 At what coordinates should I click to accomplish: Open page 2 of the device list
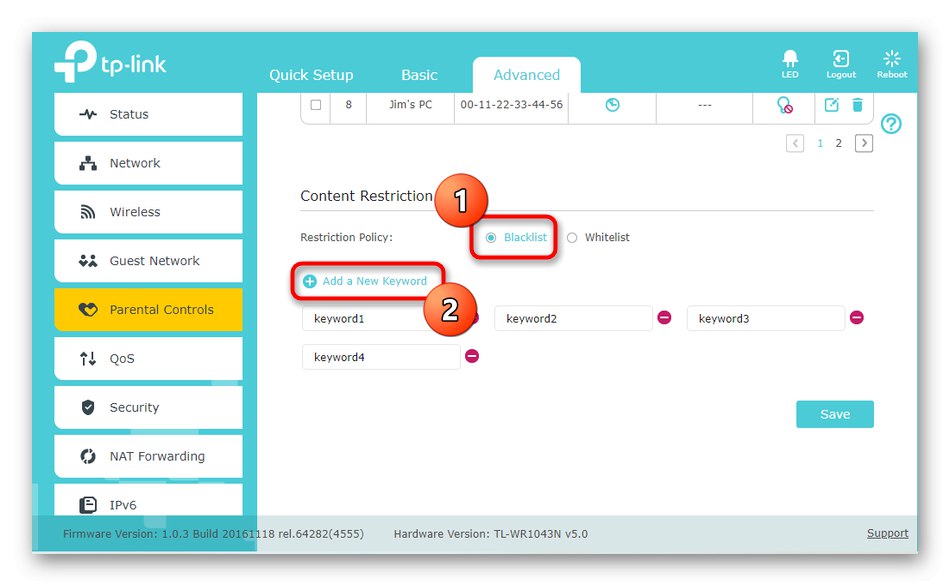[x=839, y=144]
